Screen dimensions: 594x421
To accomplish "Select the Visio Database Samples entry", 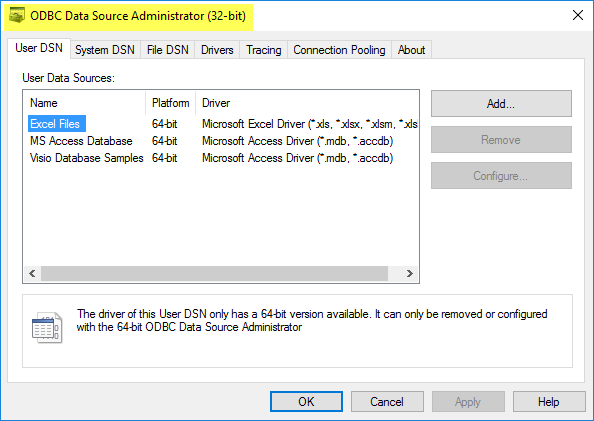I will pyautogui.click(x=87, y=158).
